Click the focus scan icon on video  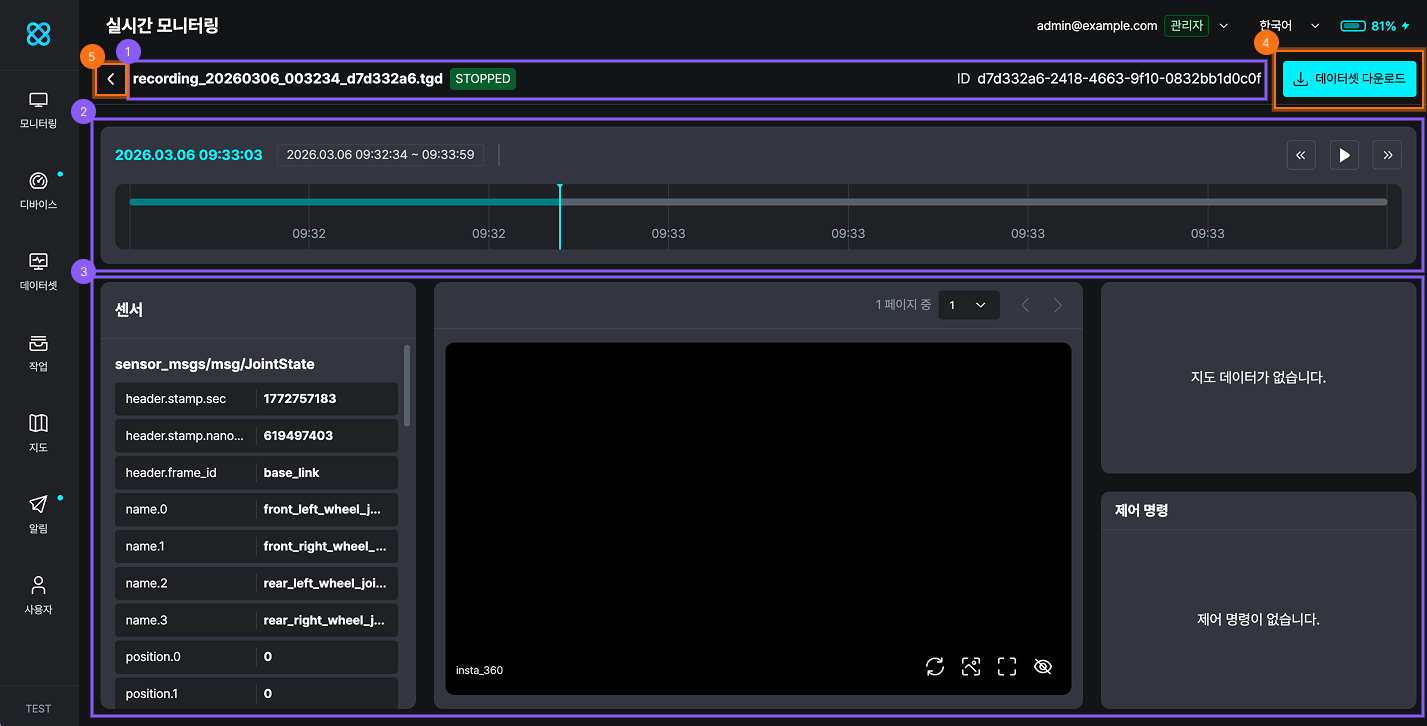[970, 667]
